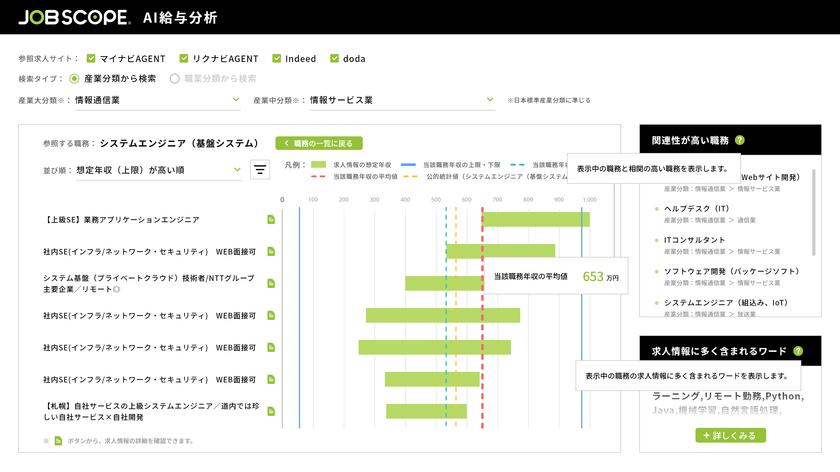This screenshot has height=472, width=840.
Task: Click salary bar for 【上級SE】業務アプリケーションエンジニア
Action: coord(536,220)
